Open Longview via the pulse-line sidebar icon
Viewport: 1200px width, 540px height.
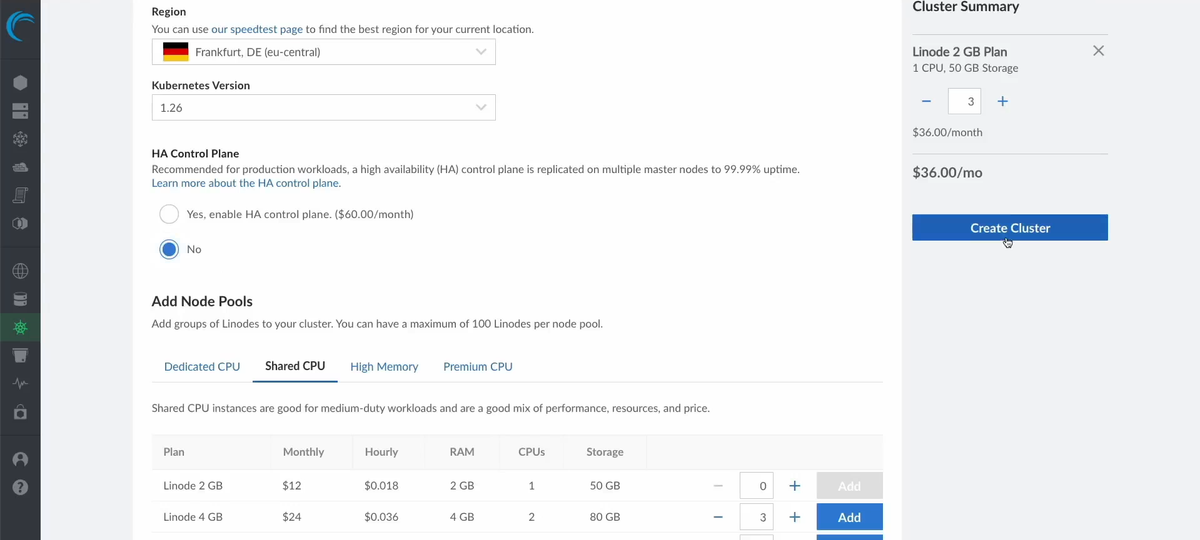coord(20,383)
